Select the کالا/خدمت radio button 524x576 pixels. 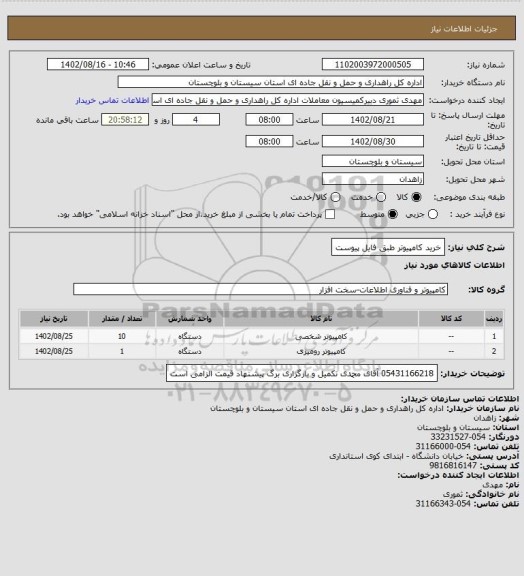tap(335, 197)
